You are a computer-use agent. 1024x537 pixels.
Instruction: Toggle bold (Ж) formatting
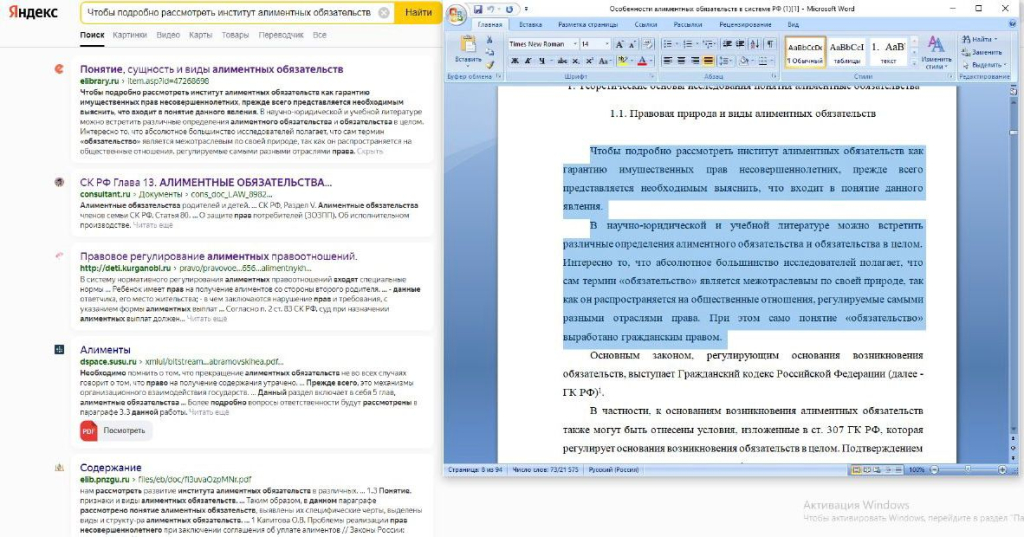[515, 61]
